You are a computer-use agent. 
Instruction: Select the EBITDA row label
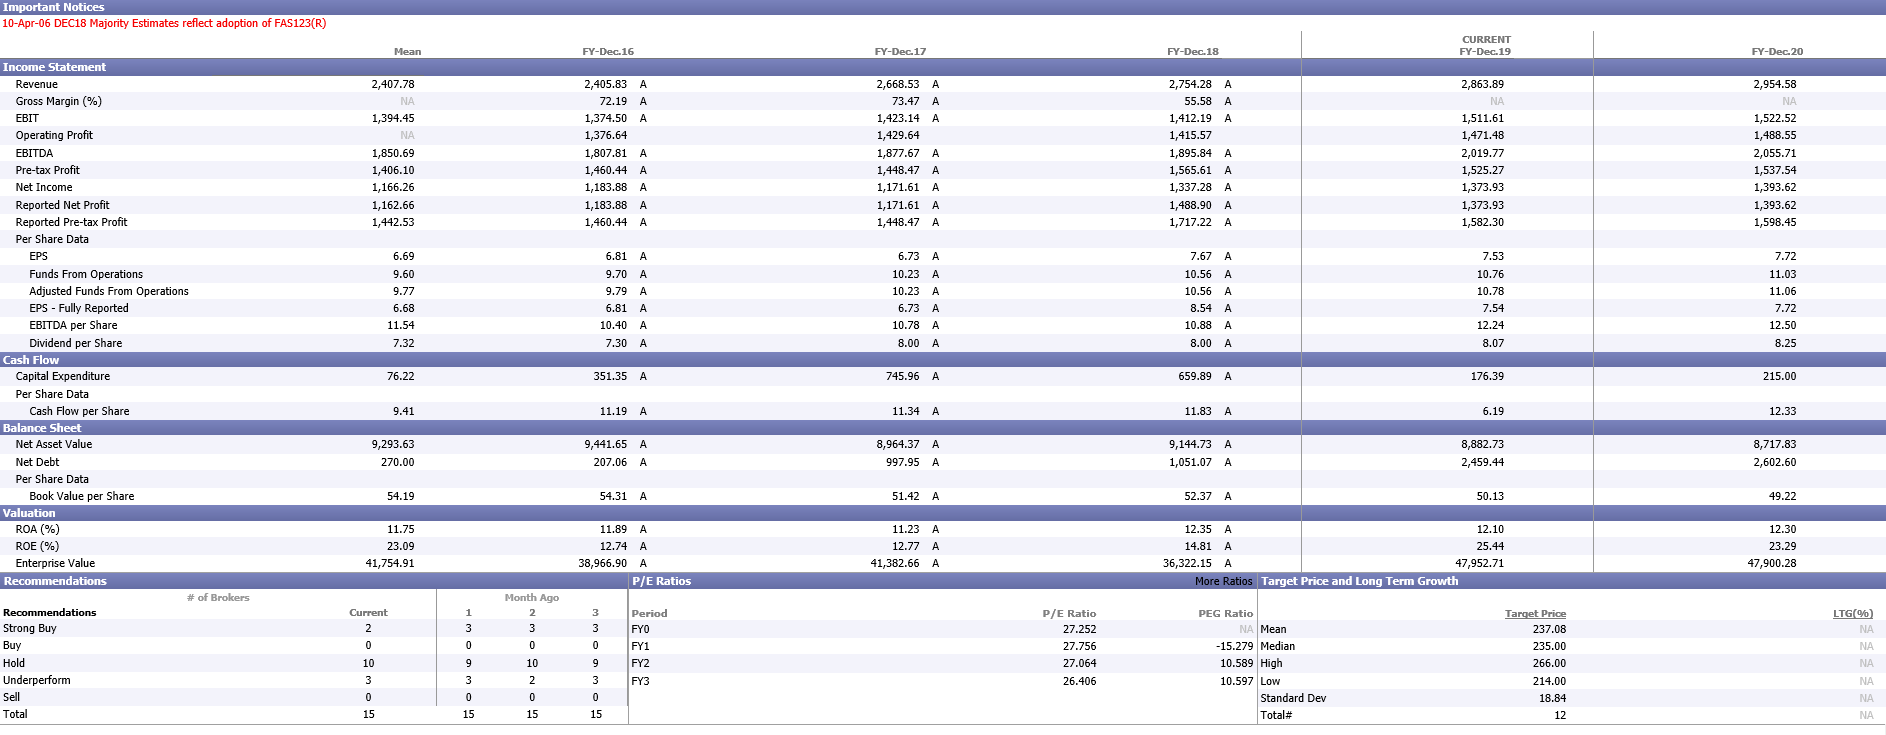(x=34, y=153)
